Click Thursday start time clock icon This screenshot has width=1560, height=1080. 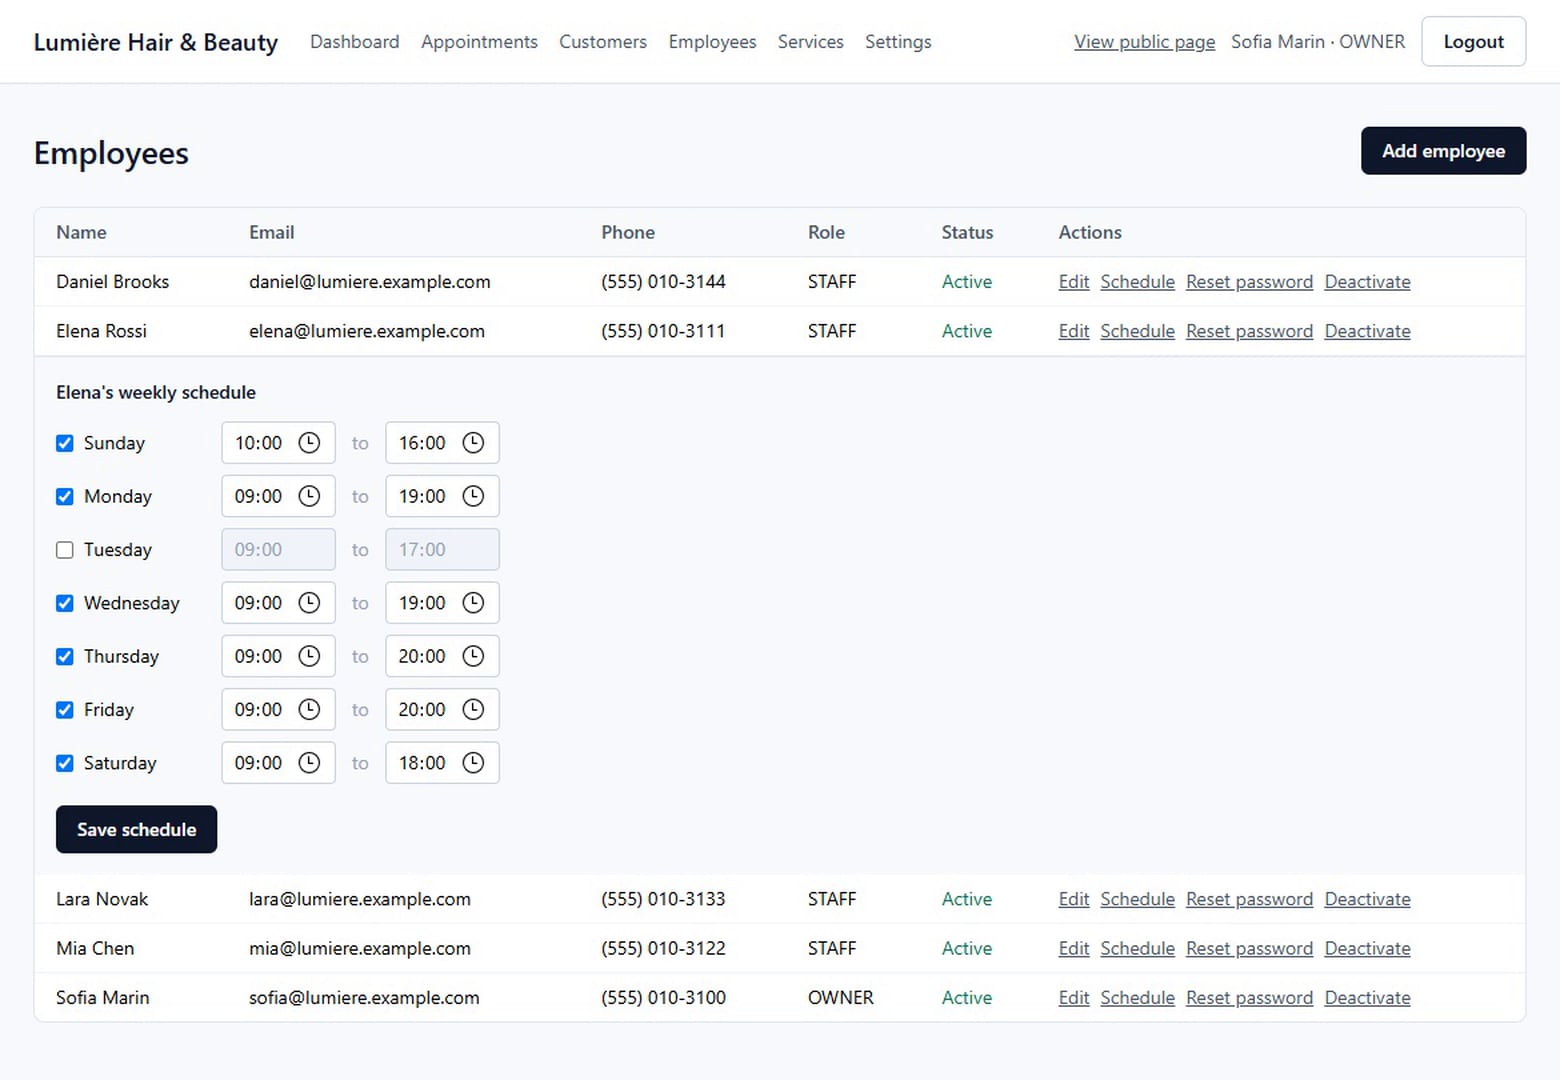click(x=310, y=656)
